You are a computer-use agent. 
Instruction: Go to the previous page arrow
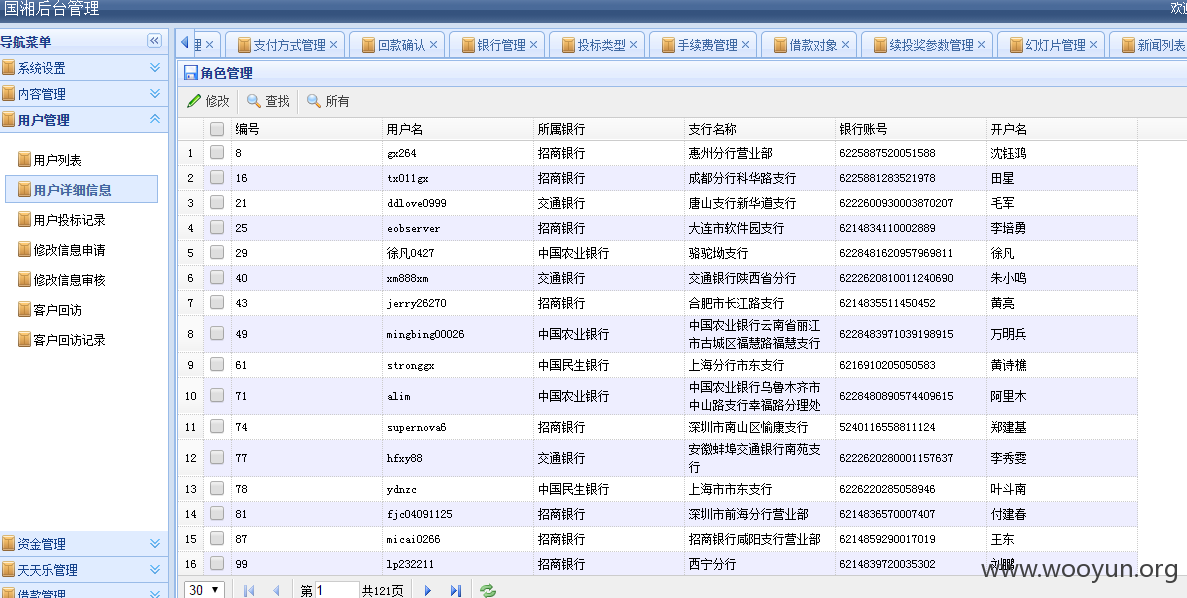[276, 590]
